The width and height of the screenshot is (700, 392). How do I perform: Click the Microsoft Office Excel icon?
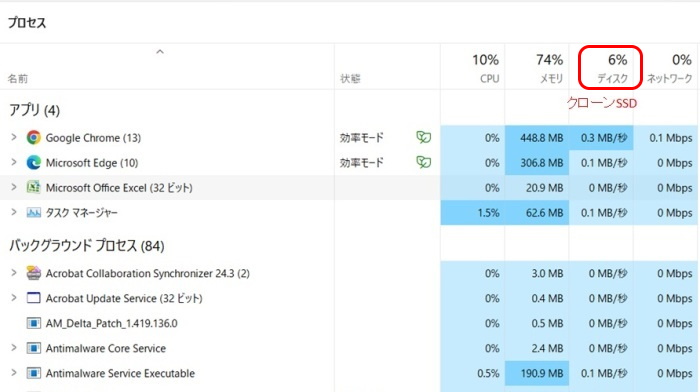33,188
